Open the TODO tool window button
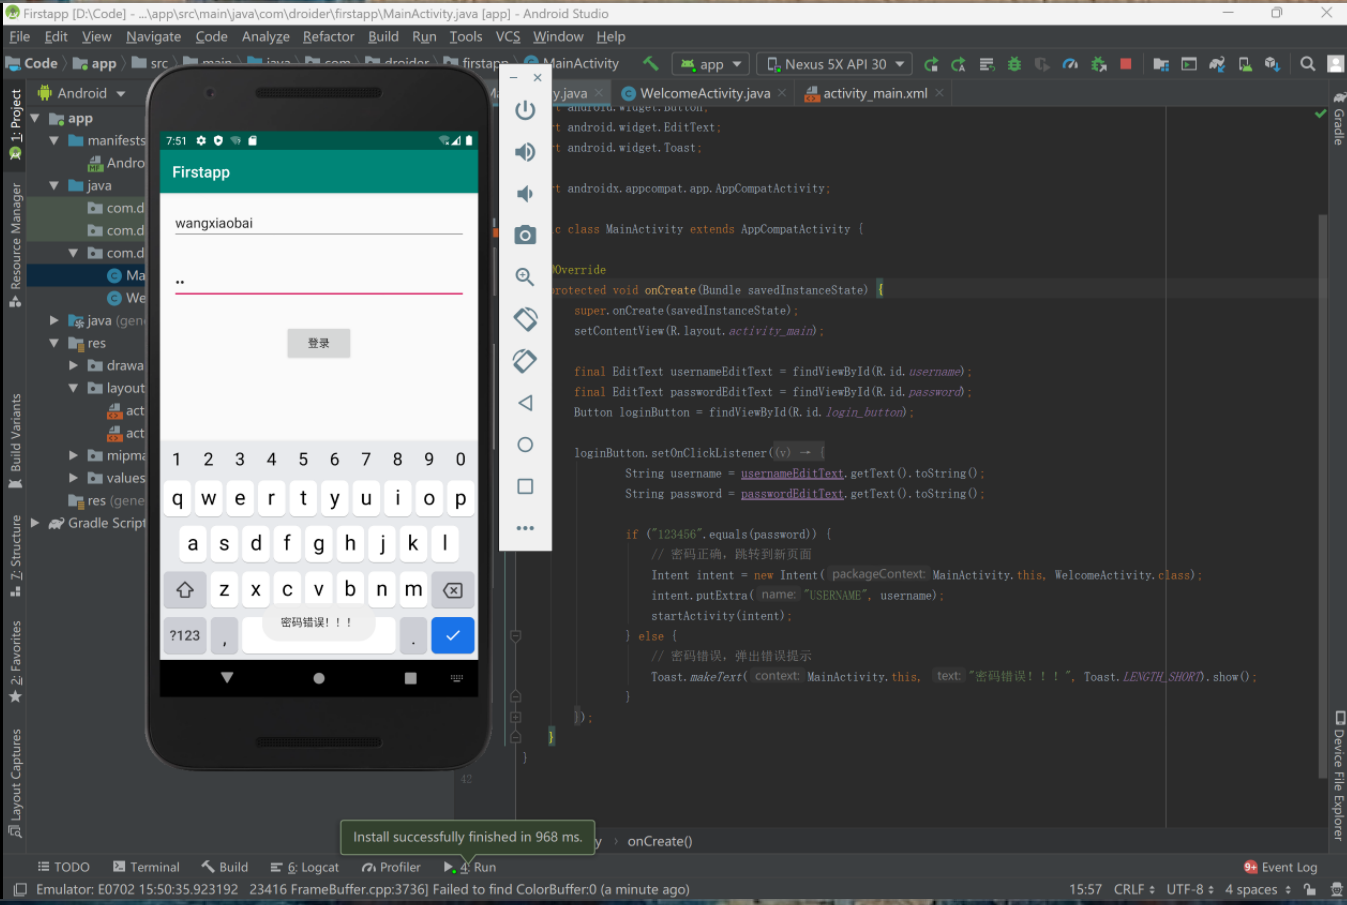 tap(63, 867)
